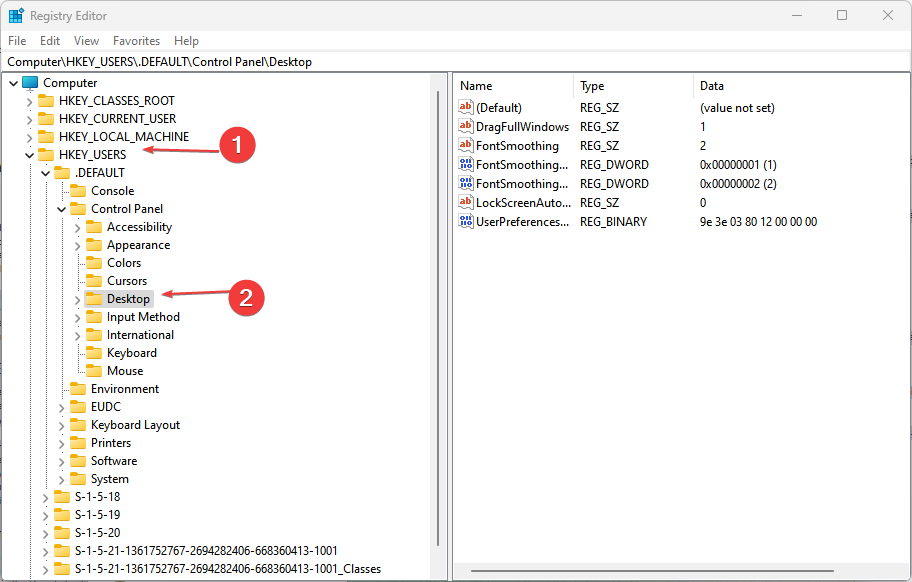Click the "REG_BINARY" type cell
This screenshot has height=582, width=912.
click(613, 222)
